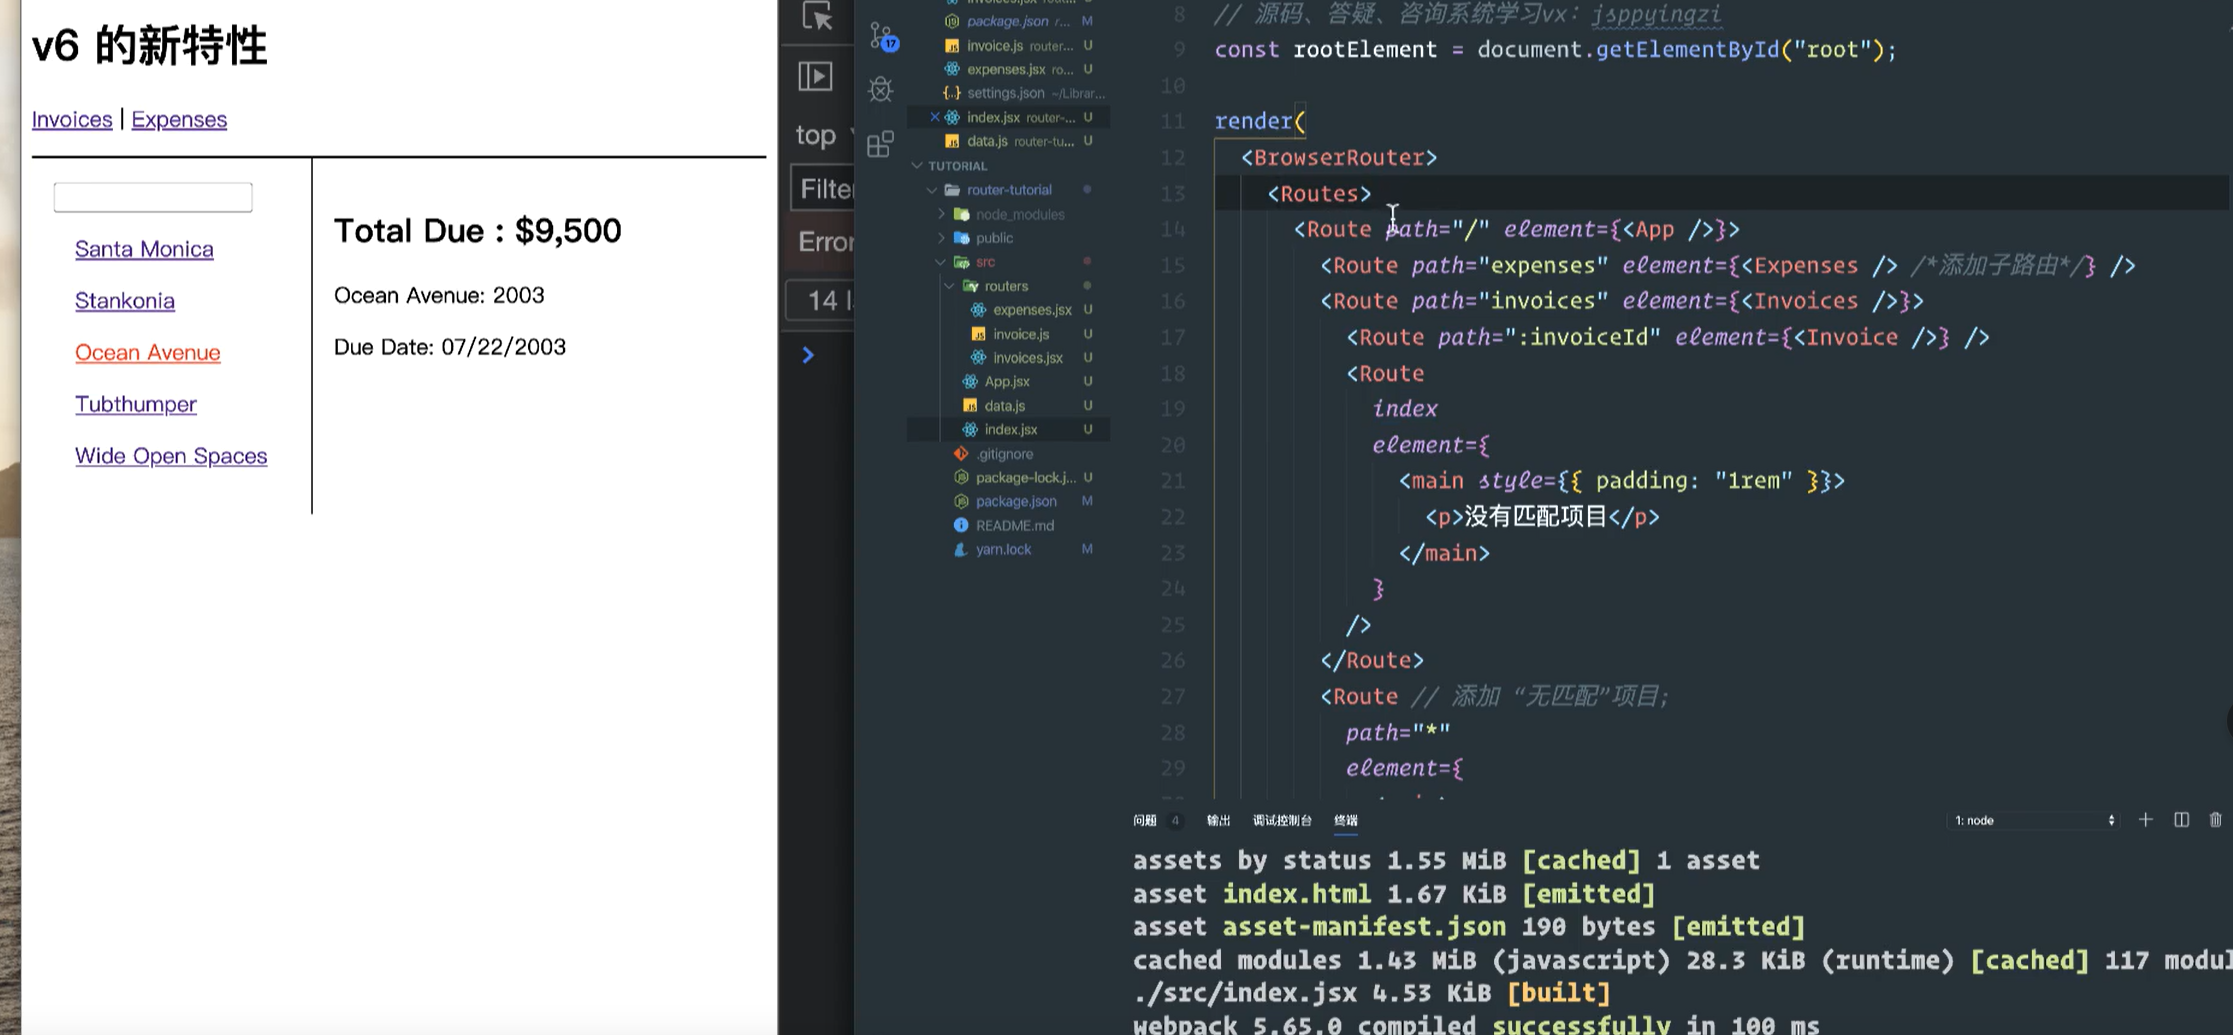This screenshot has width=2233, height=1035.
Task: Open App.jsx in src folder
Action: pyautogui.click(x=1007, y=382)
